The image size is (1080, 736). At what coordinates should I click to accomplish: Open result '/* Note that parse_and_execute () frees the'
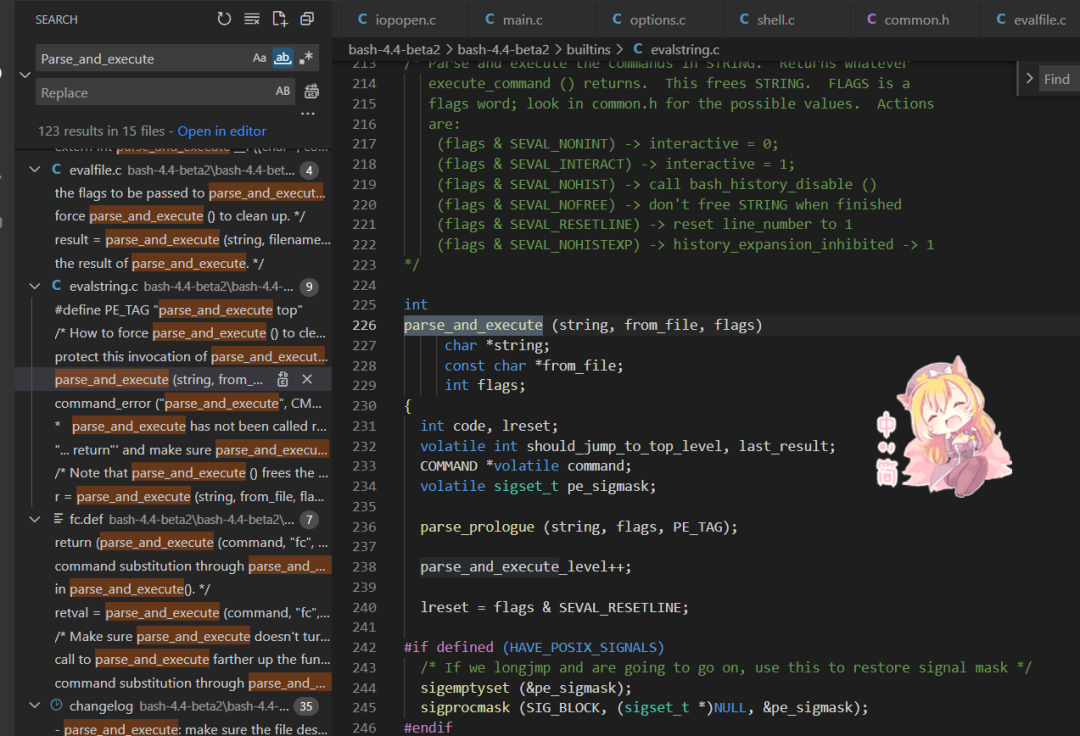(191, 473)
